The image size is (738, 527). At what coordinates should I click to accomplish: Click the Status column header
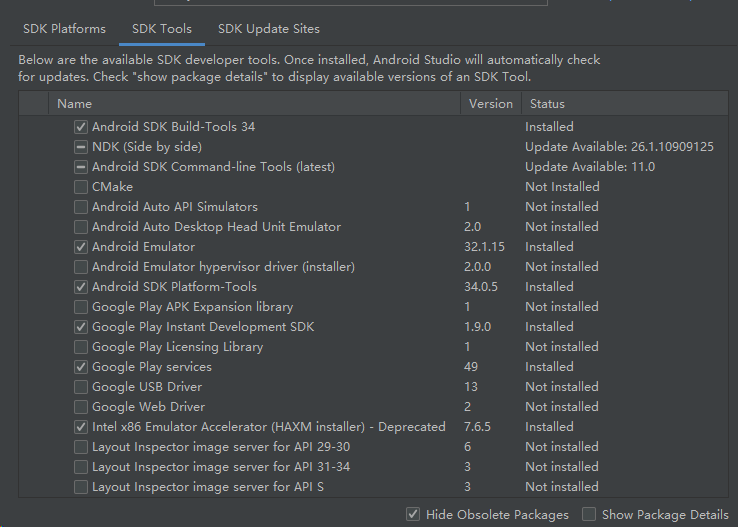pos(547,103)
